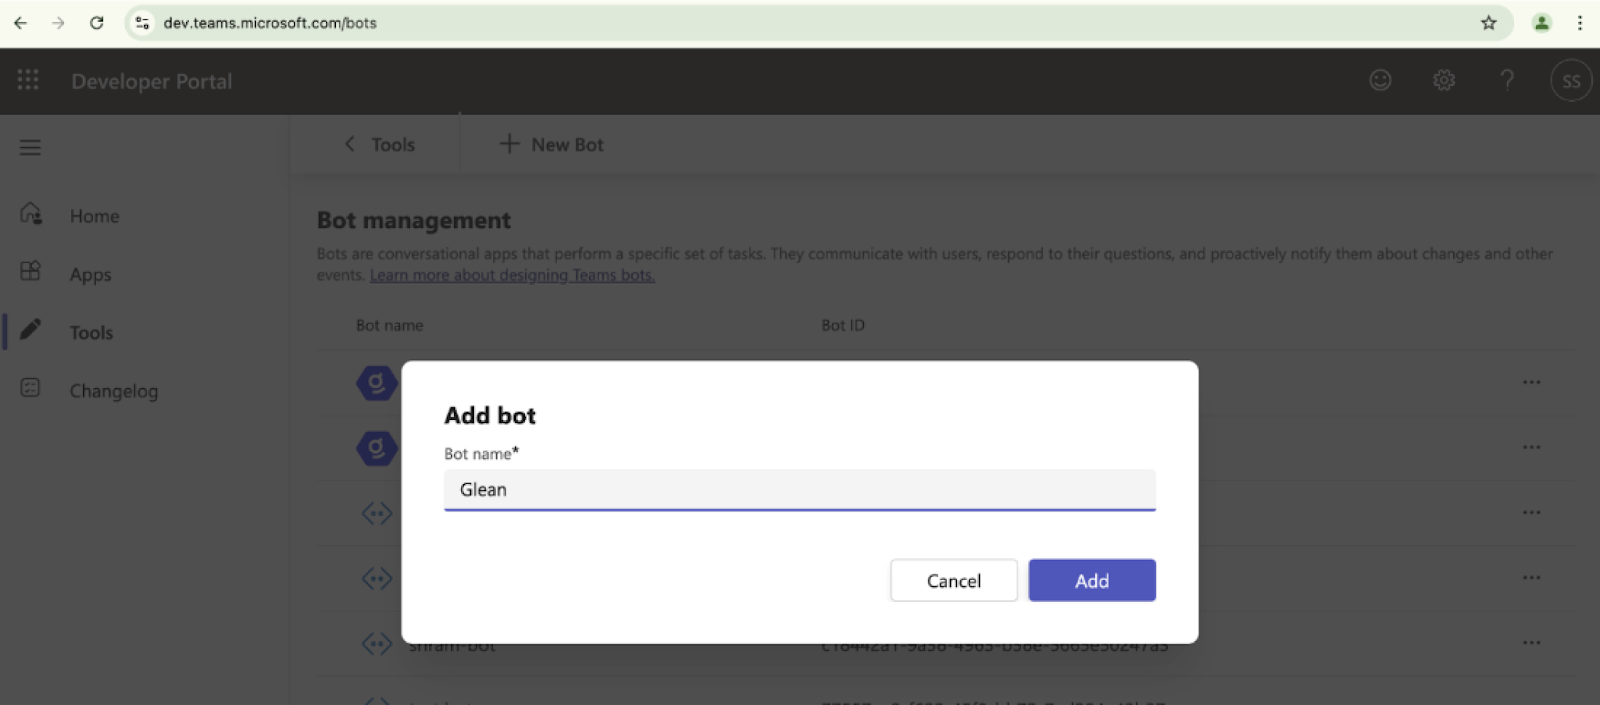Viewport: 1600px width, 705px height.
Task: Click the back chevron next to Tools
Action: pyautogui.click(x=350, y=144)
